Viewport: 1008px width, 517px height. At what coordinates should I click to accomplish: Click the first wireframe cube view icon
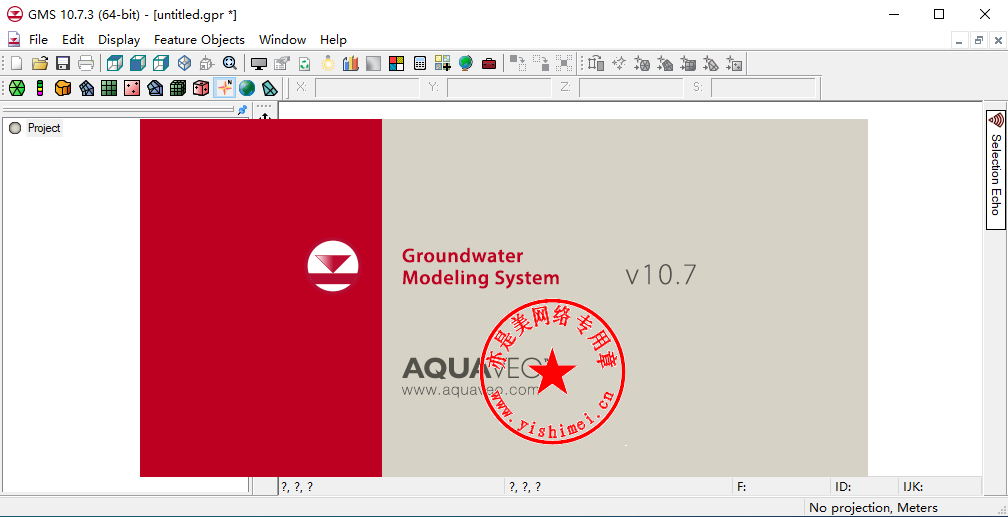114,63
